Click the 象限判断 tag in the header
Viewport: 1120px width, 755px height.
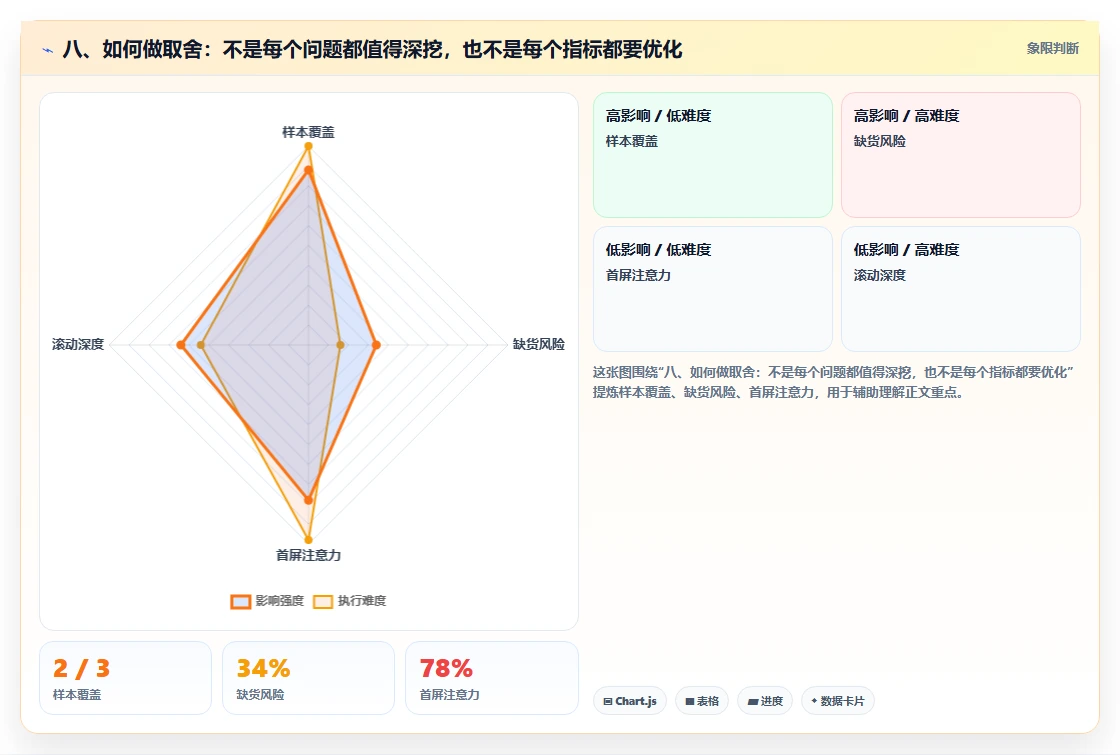click(1053, 49)
